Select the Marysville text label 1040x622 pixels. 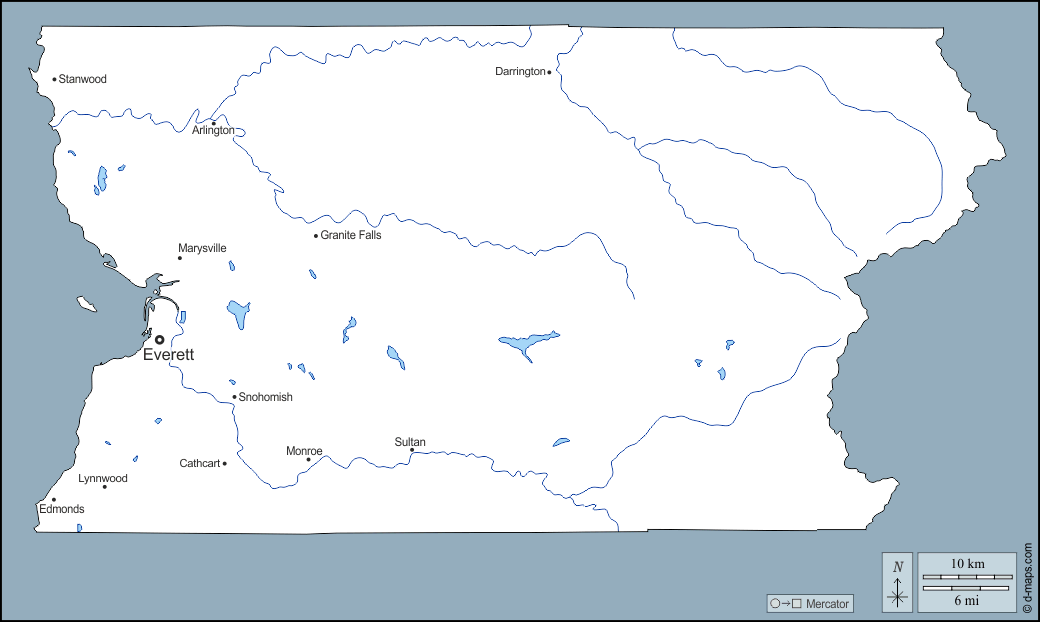tap(202, 248)
